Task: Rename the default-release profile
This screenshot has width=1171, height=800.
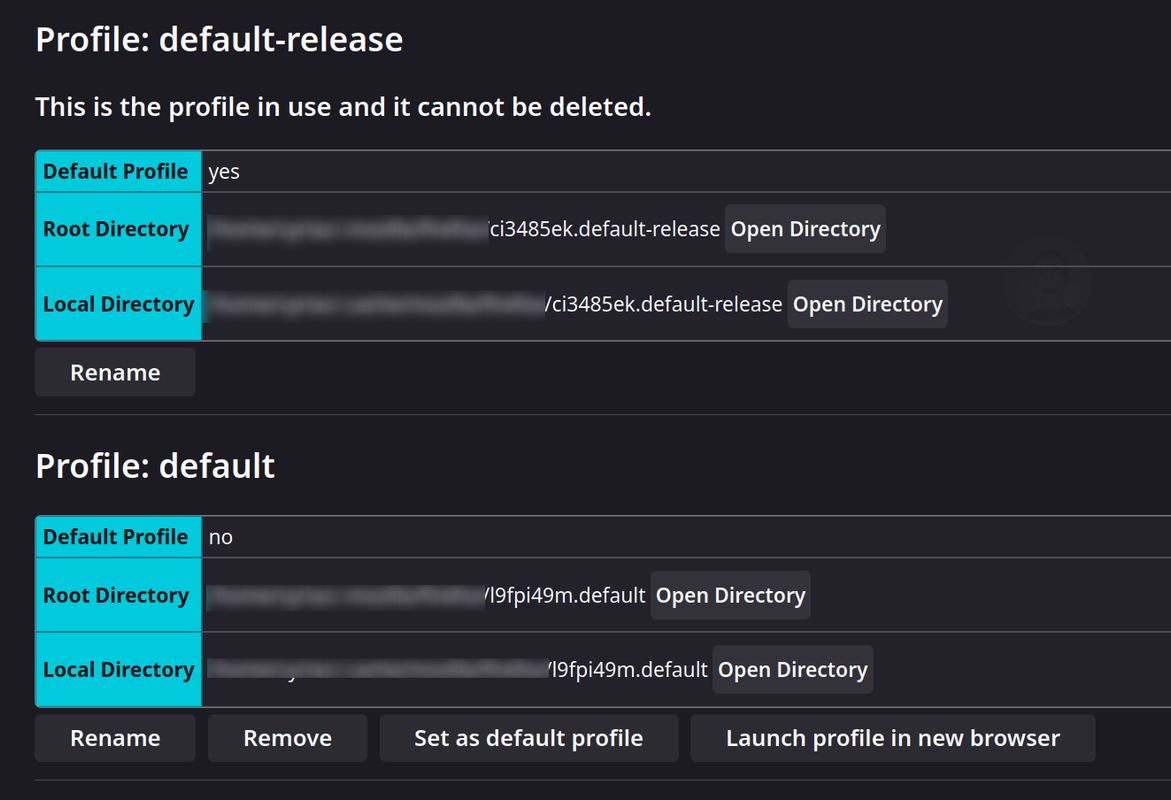Action: (x=115, y=372)
